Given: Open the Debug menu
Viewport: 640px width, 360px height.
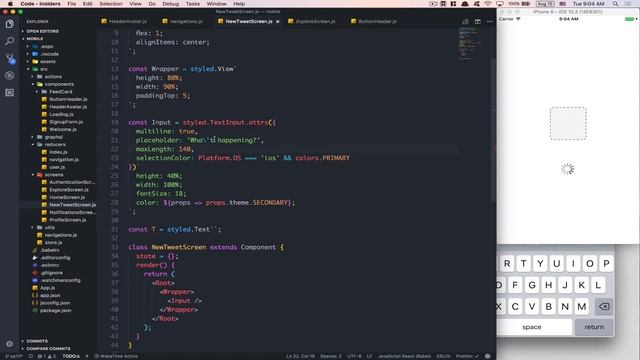Looking at the screenshot, I should pos(171,4).
